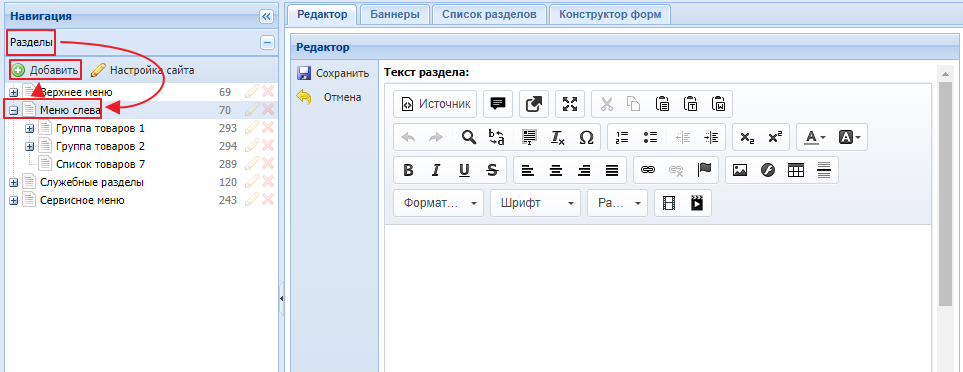Select Список товаров 7 in tree

pyautogui.click(x=100, y=165)
